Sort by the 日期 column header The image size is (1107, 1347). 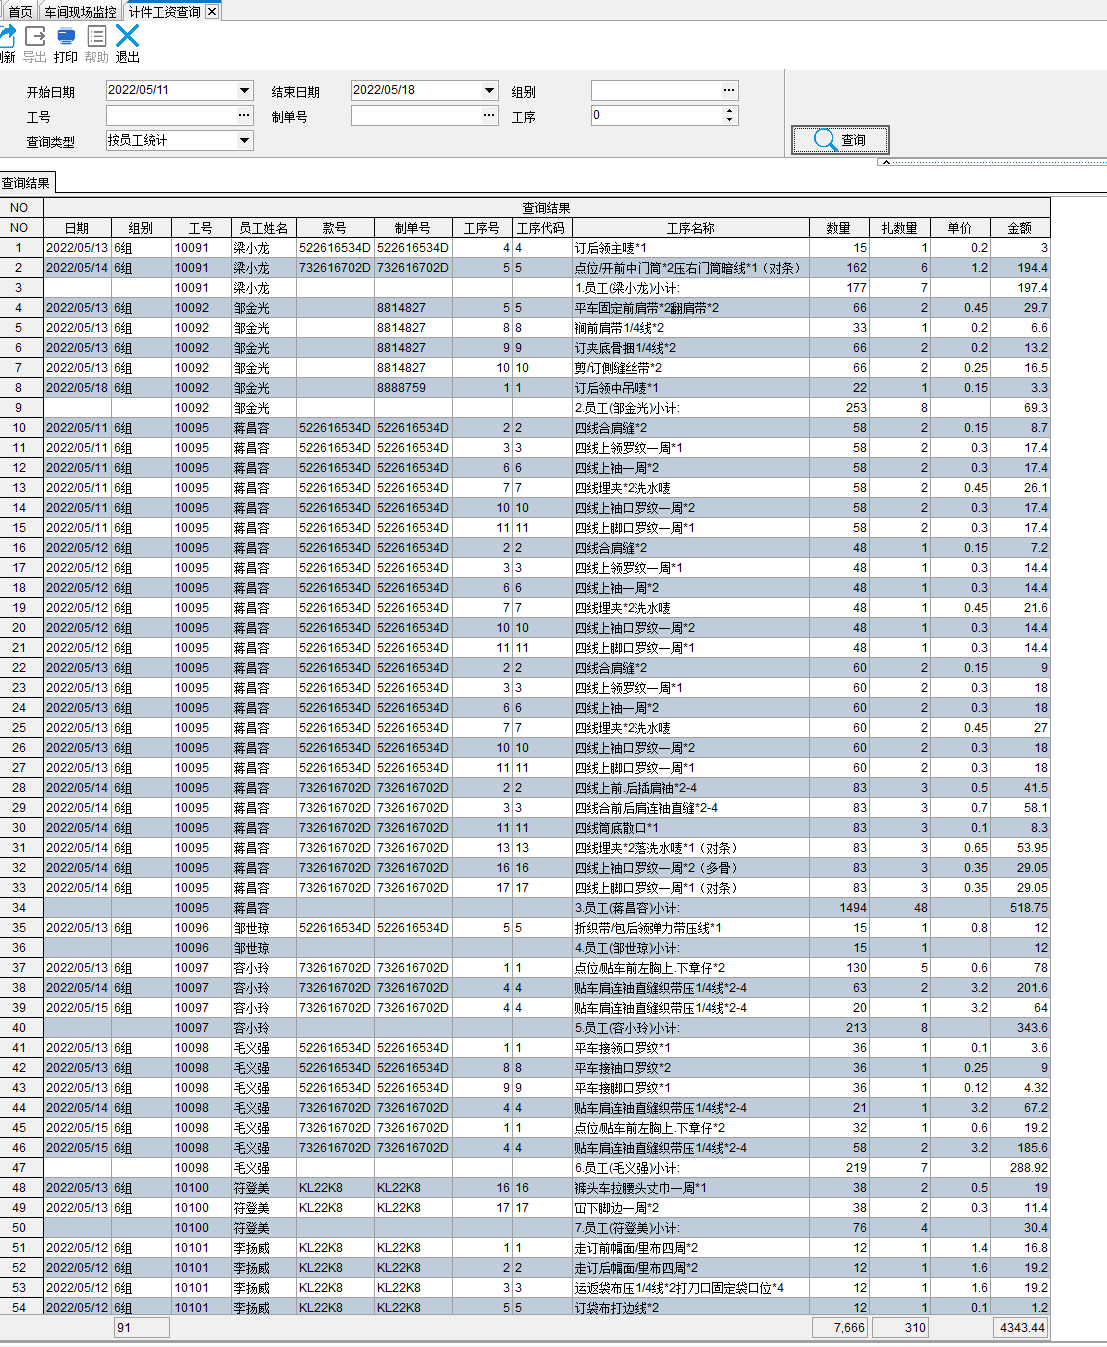point(77,228)
